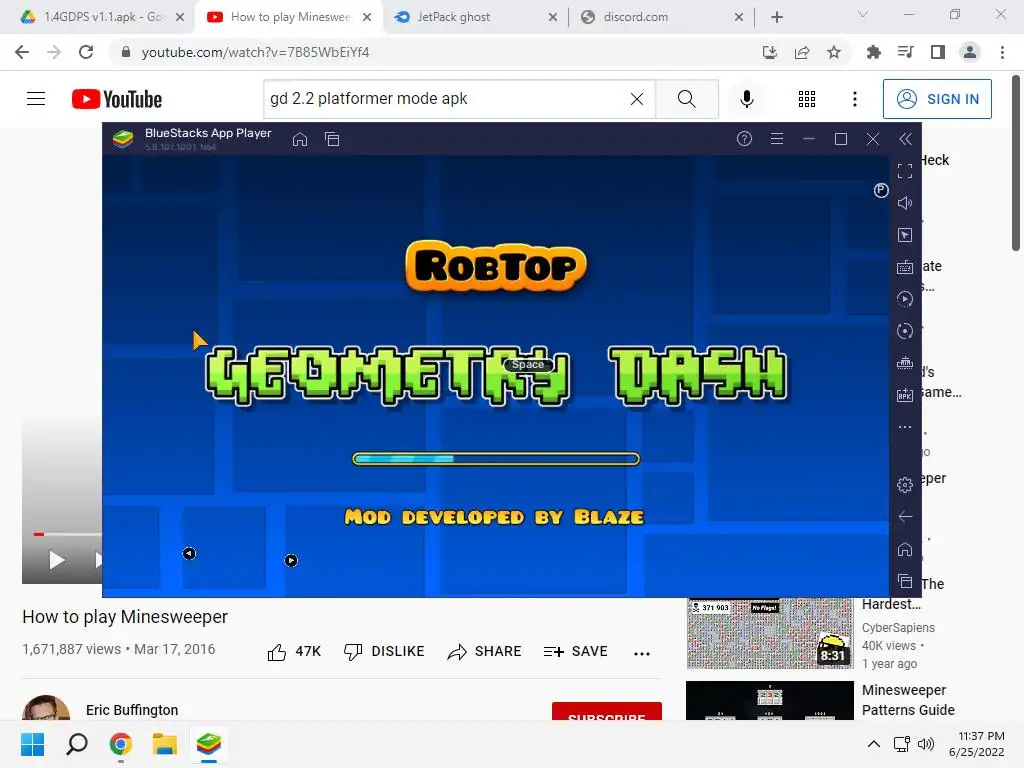Screen dimensions: 1024x768
Task: Click the Space key overlay on game
Action: tap(528, 364)
